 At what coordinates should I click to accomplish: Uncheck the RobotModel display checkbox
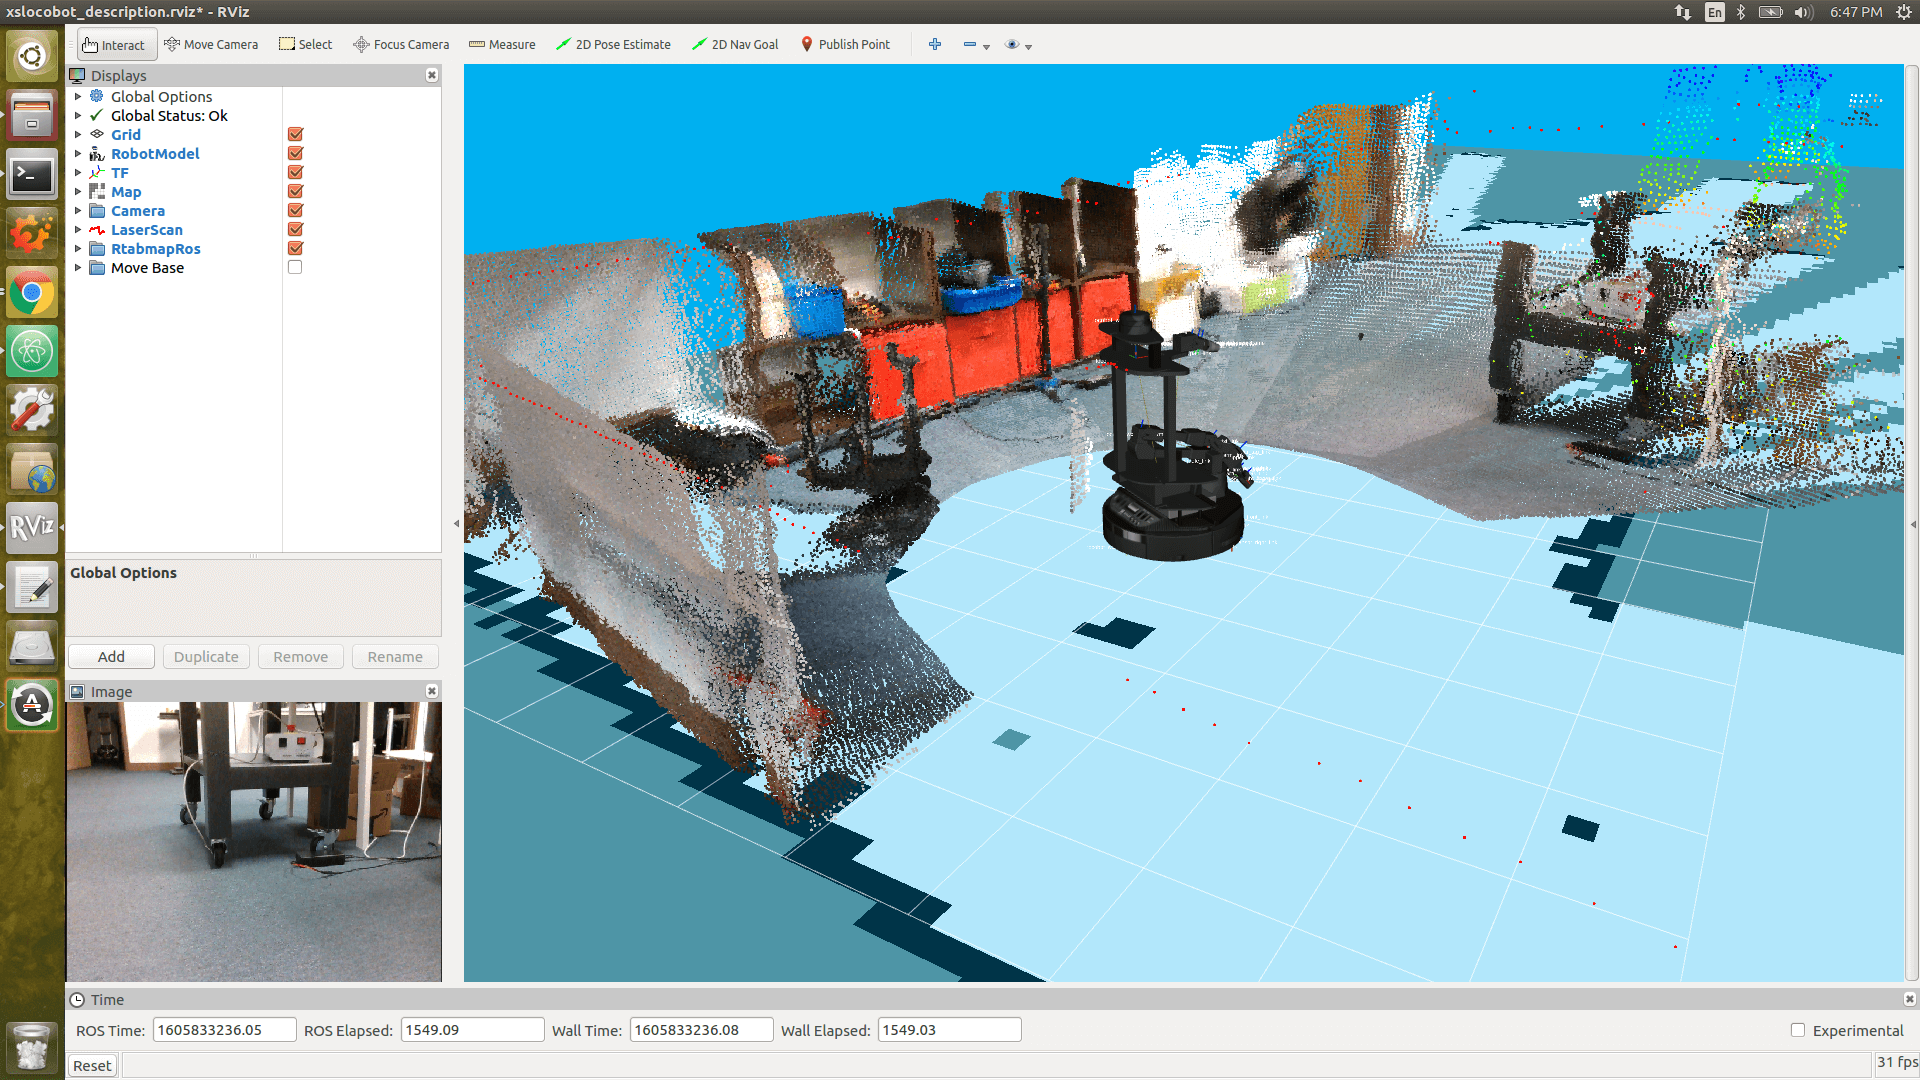coord(295,153)
